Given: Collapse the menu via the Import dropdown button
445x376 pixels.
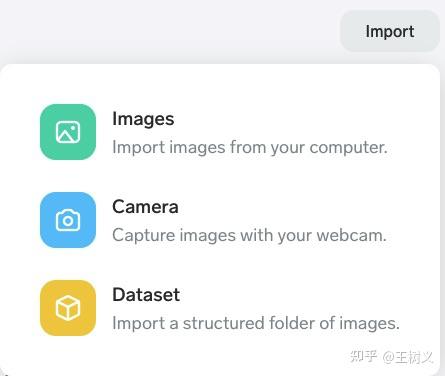Looking at the screenshot, I should (x=390, y=31).
